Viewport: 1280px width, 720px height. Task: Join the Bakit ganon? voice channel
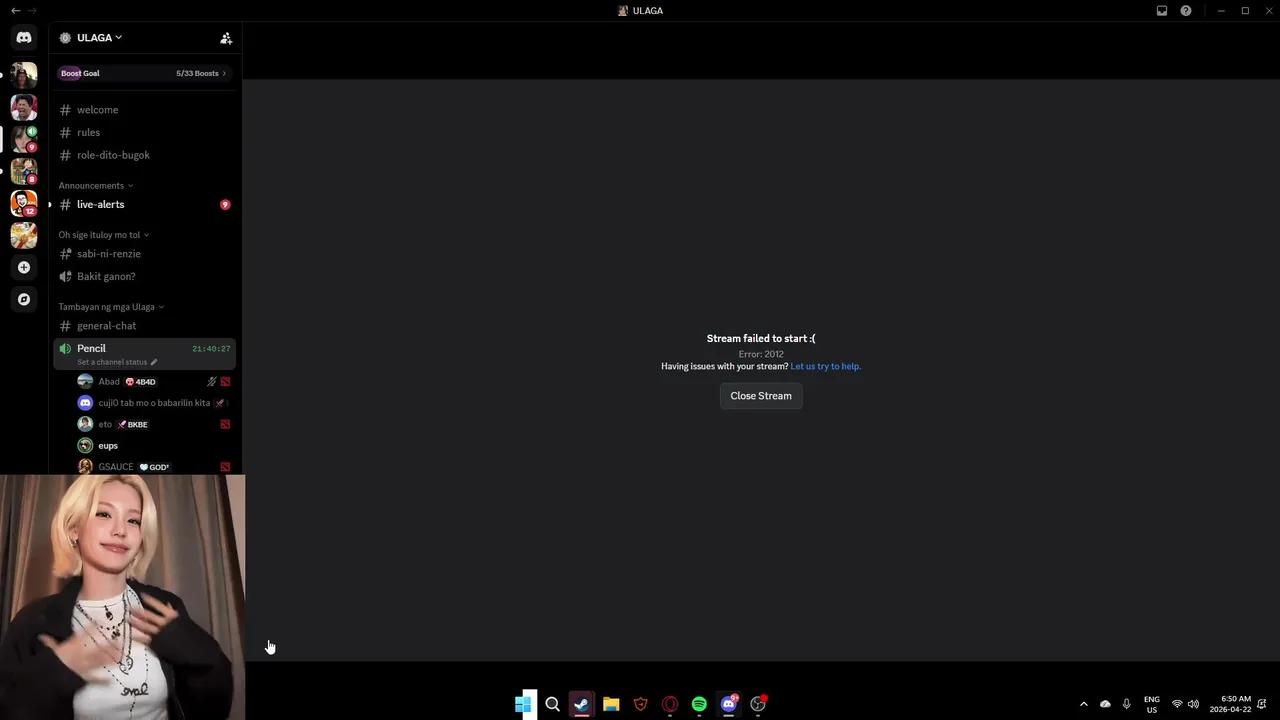pos(106,277)
